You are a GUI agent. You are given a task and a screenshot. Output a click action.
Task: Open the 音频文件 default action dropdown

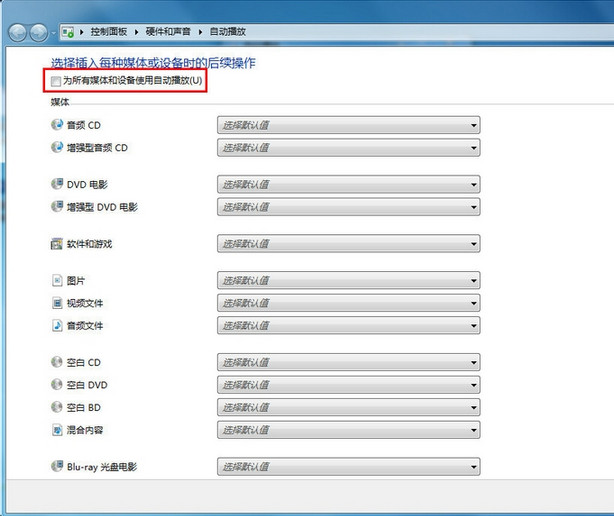coord(349,326)
